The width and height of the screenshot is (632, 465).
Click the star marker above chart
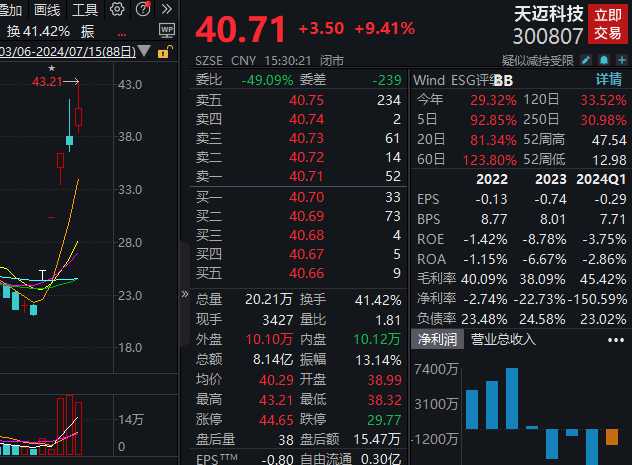tap(52, 69)
